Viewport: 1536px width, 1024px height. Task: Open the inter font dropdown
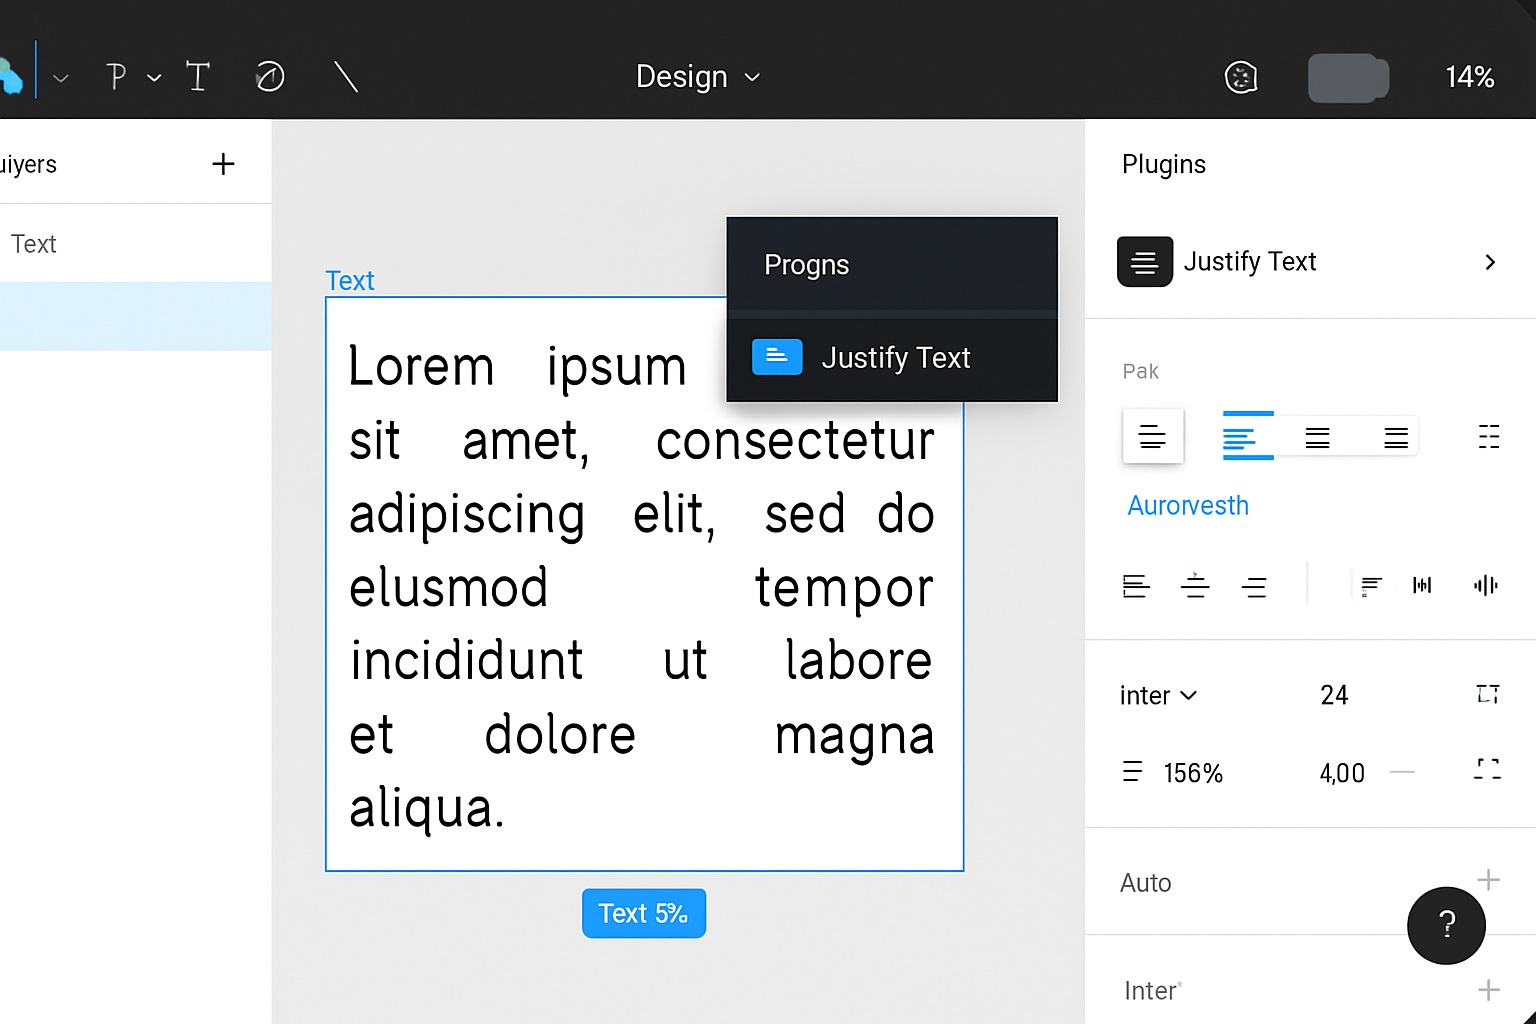click(1157, 695)
